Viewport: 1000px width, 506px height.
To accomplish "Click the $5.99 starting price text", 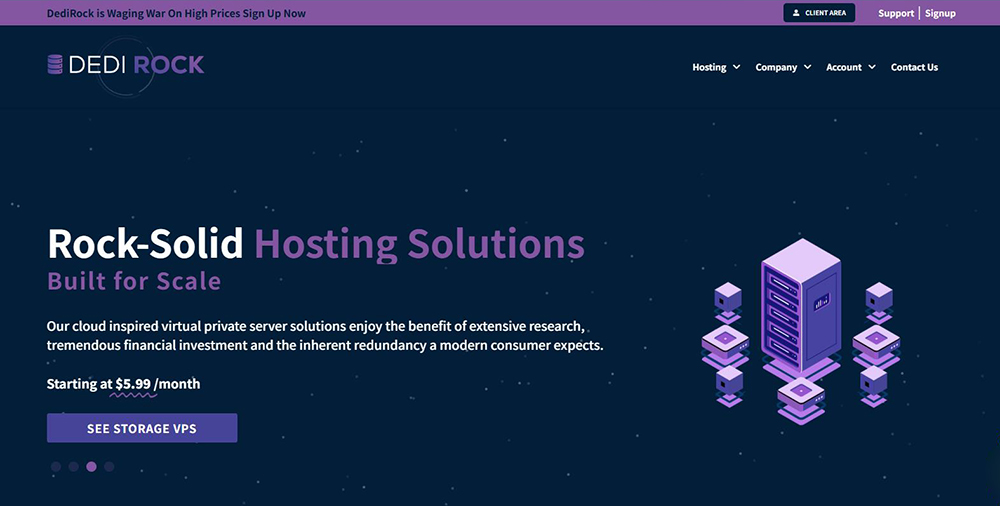I will (133, 384).
